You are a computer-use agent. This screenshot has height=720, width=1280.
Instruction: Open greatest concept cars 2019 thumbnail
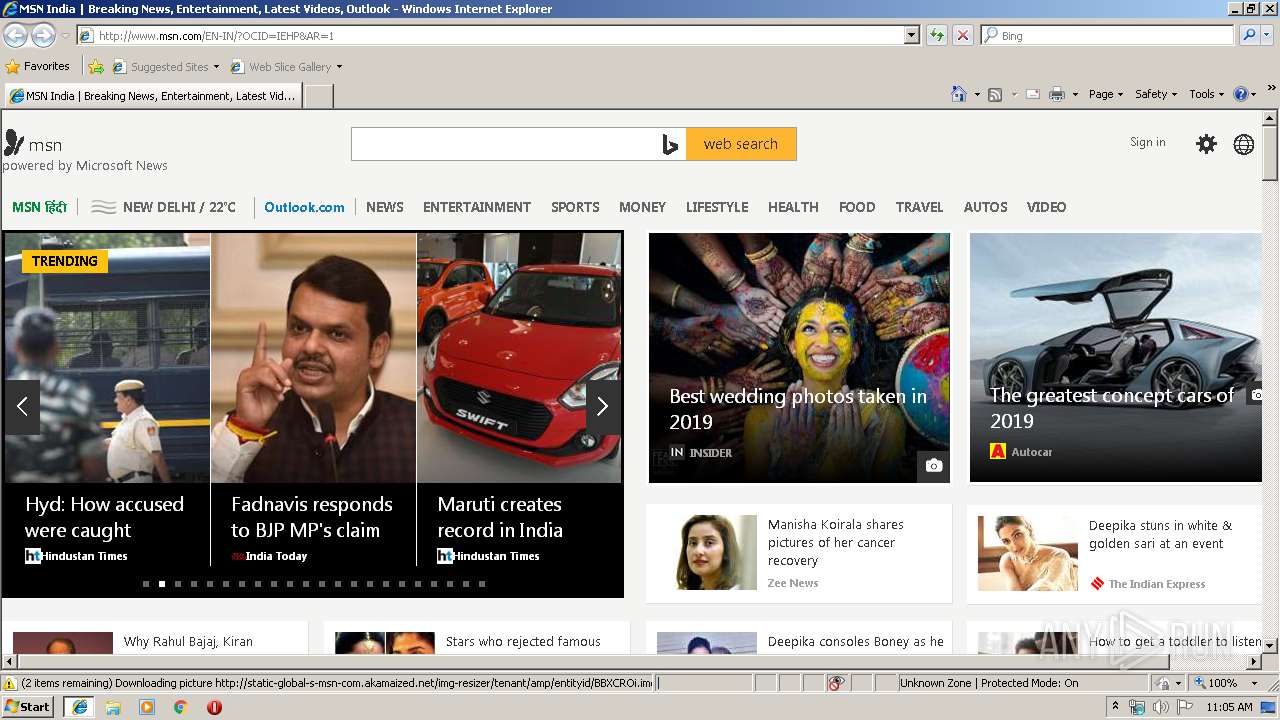tap(1116, 358)
